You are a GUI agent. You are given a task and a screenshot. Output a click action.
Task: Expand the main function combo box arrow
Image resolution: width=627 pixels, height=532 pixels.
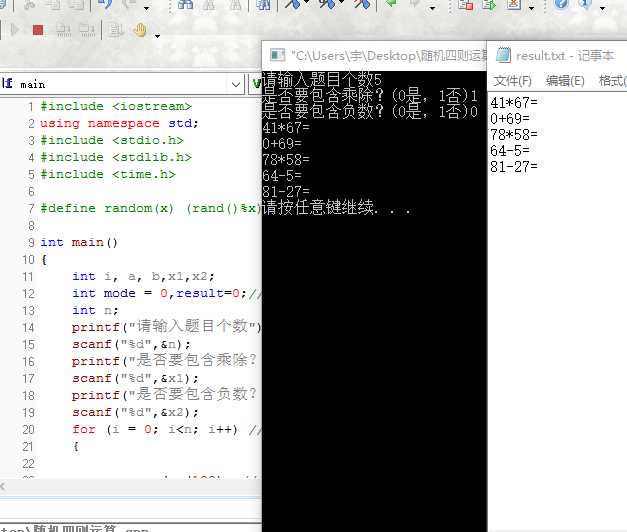[236, 84]
